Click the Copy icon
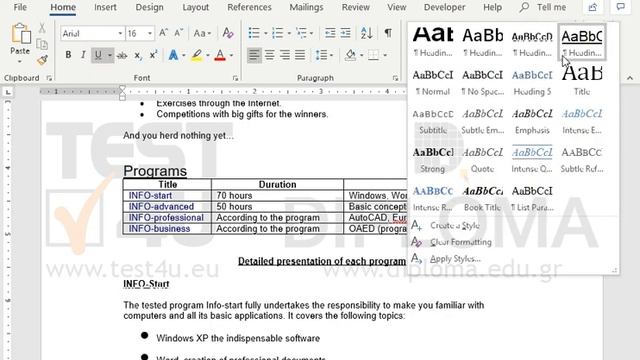The height and width of the screenshot is (360, 640). tap(42, 44)
